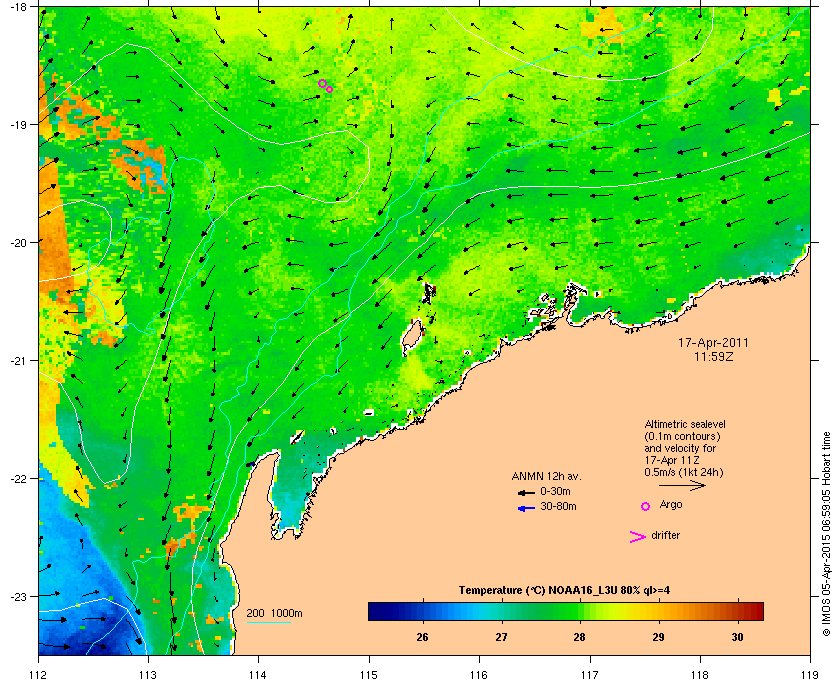The width and height of the screenshot is (840, 680).
Task: Click the longitude axis label '112'
Action: pos(39,675)
